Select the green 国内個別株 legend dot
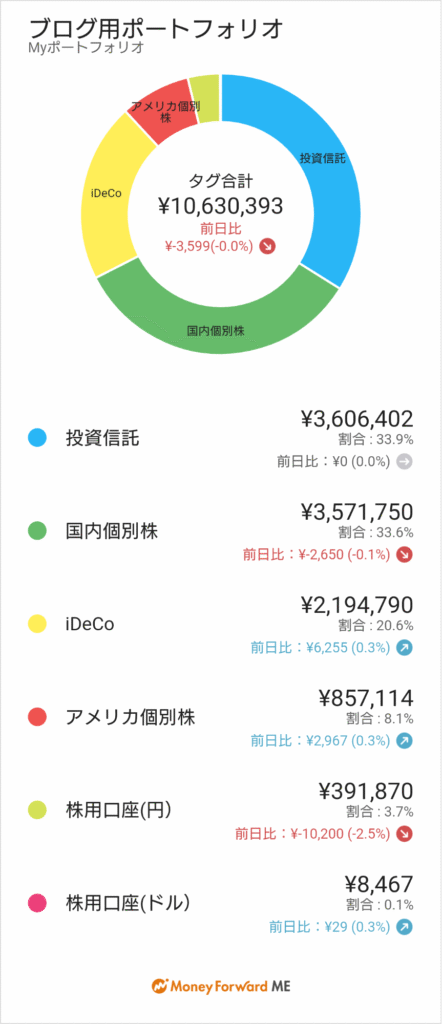Screen dimensions: 442x1024 pos(37,531)
